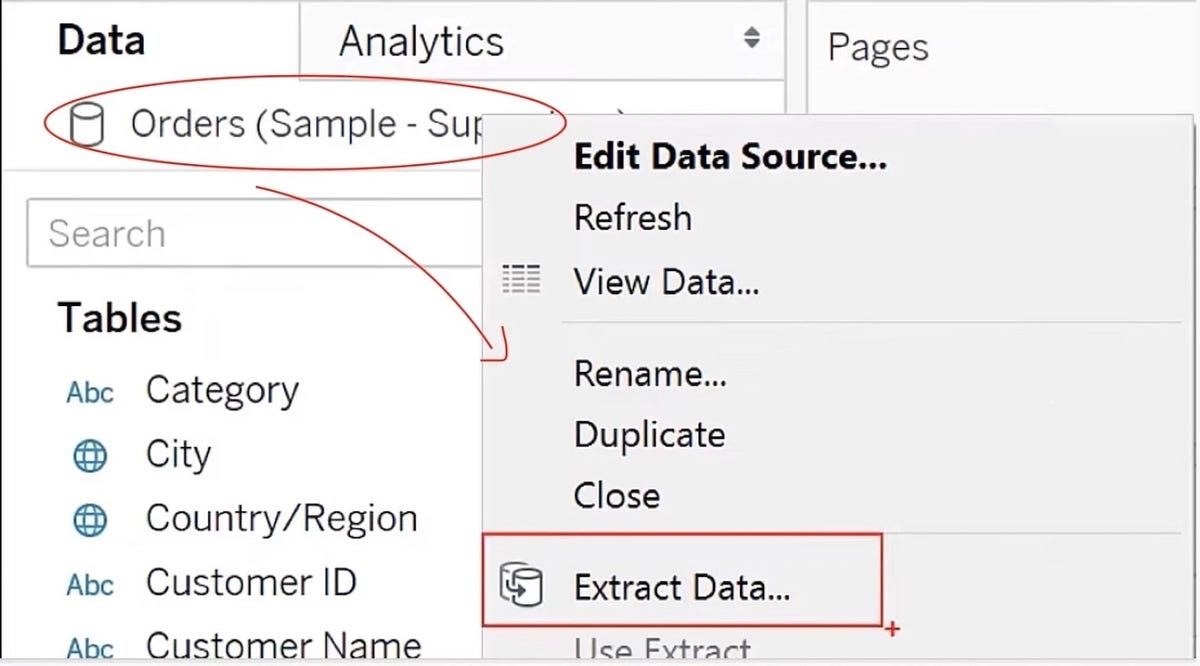
Task: Select Duplicate to copy the data source
Action: [649, 434]
